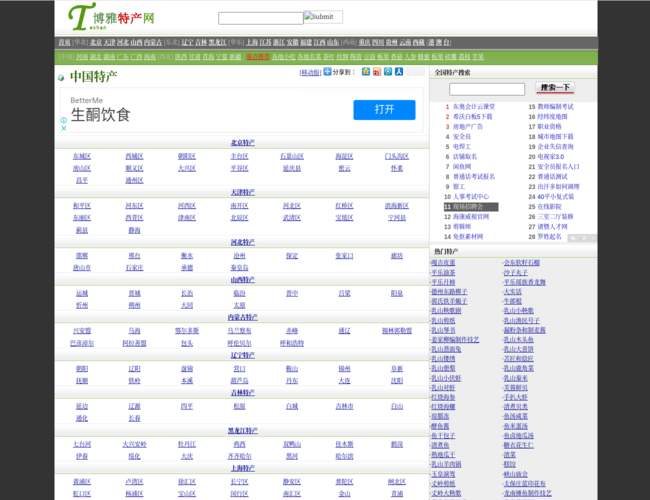
Task: Focus the top header search text box
Action: tap(260, 18)
